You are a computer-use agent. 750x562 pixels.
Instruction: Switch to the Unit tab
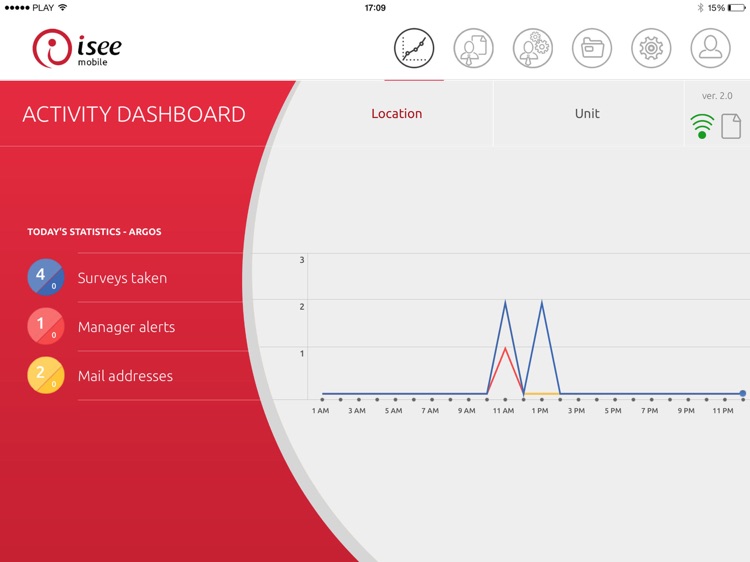click(587, 113)
